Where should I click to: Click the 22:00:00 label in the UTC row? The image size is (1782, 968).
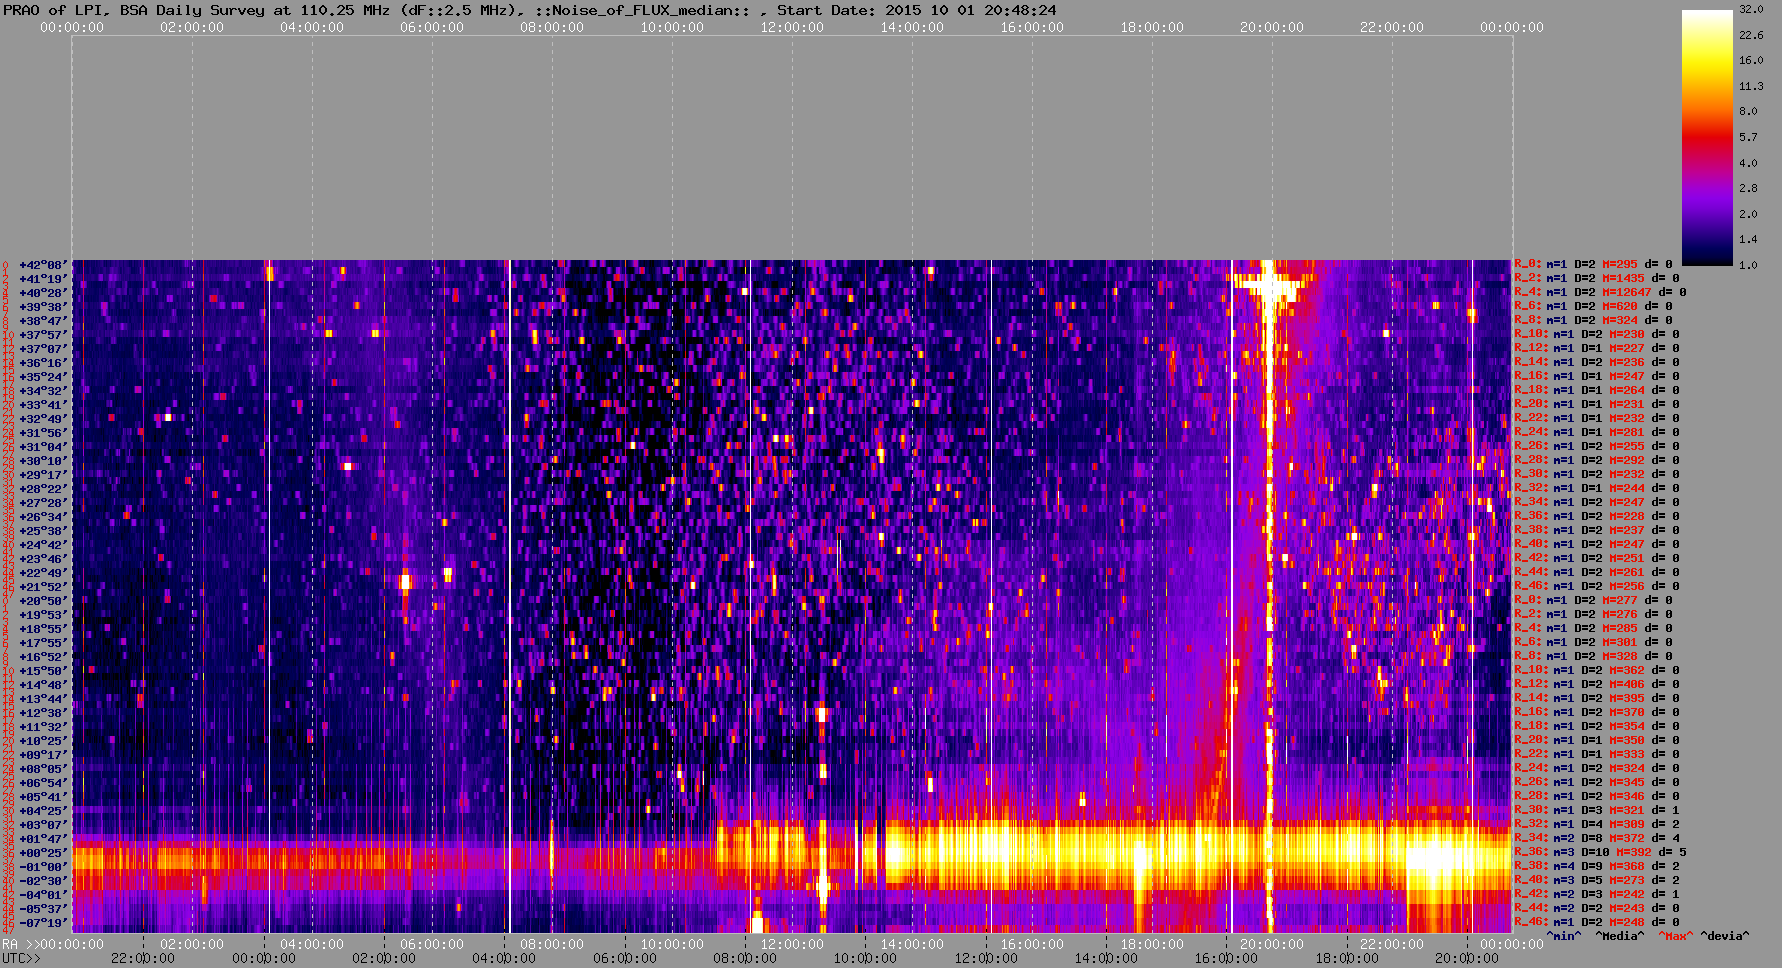pos(143,958)
